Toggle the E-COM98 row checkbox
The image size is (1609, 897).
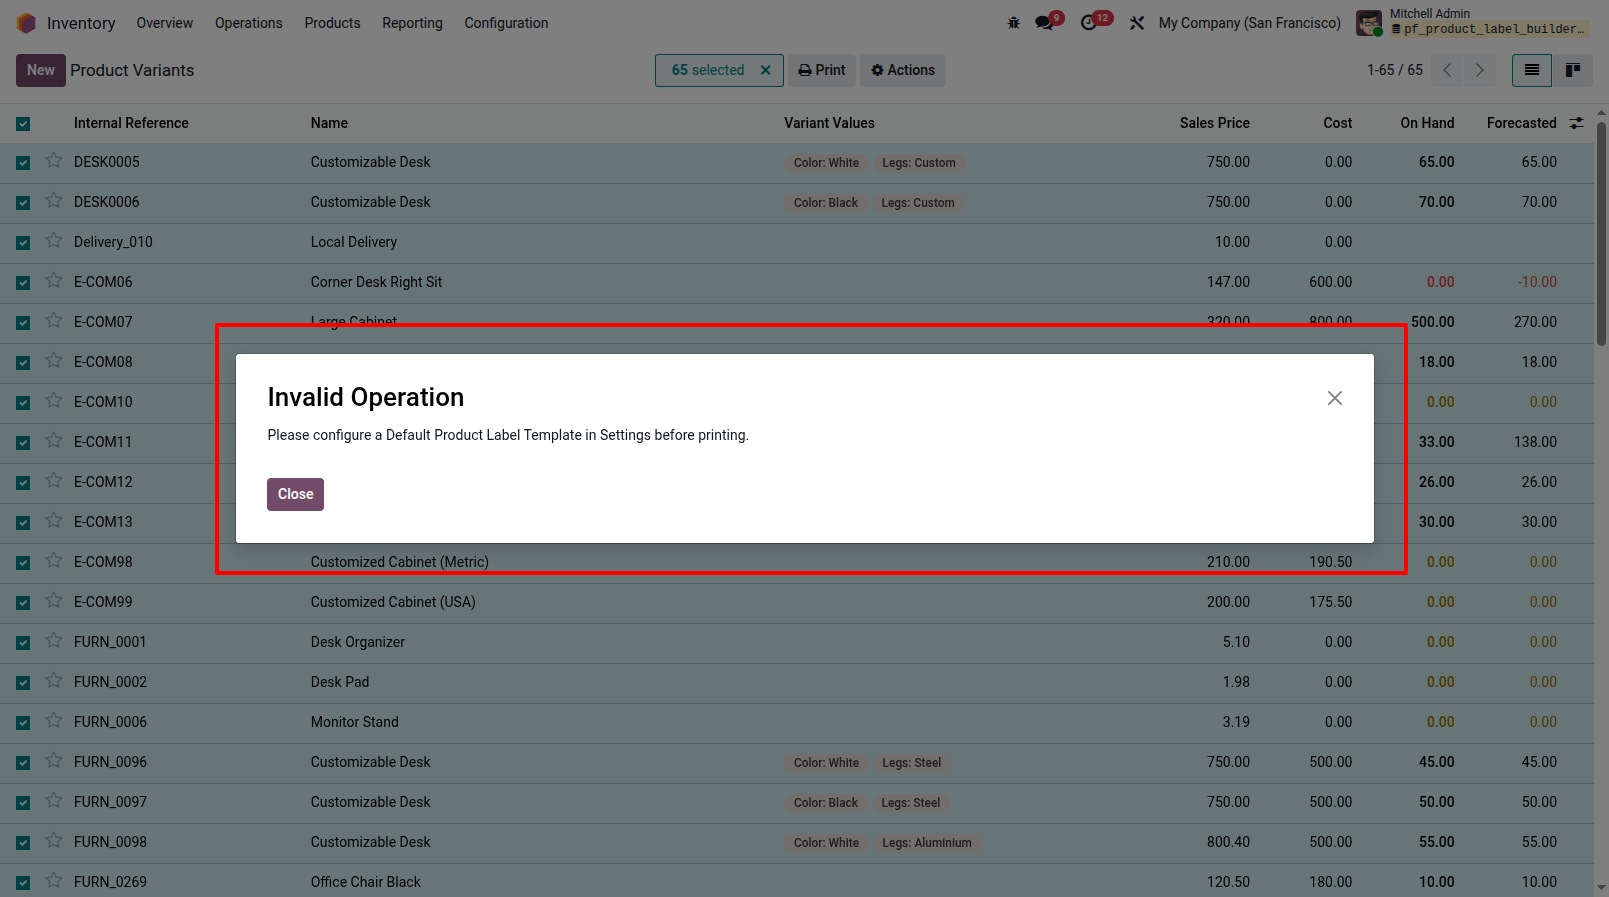click(23, 563)
